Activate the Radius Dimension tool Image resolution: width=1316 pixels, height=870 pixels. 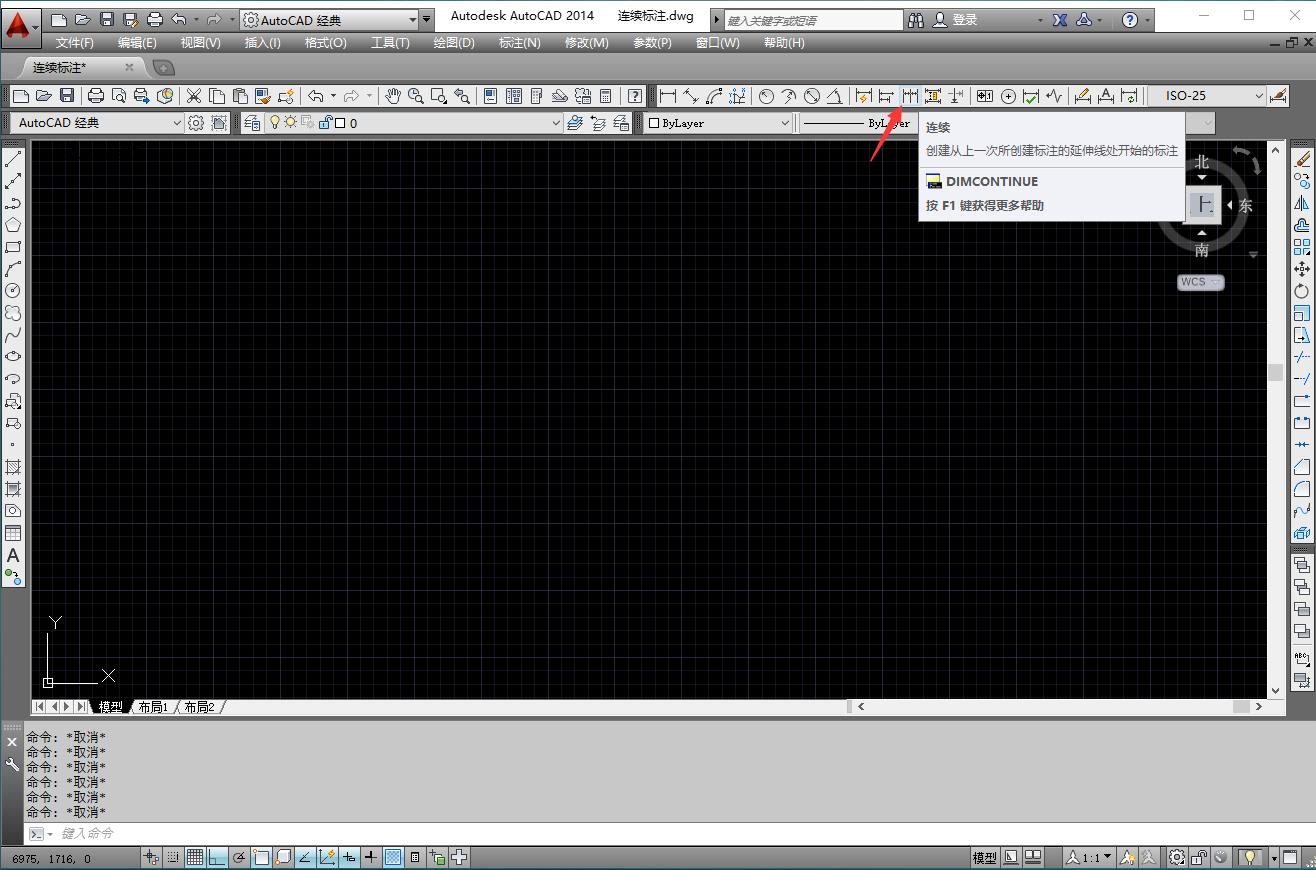[765, 96]
